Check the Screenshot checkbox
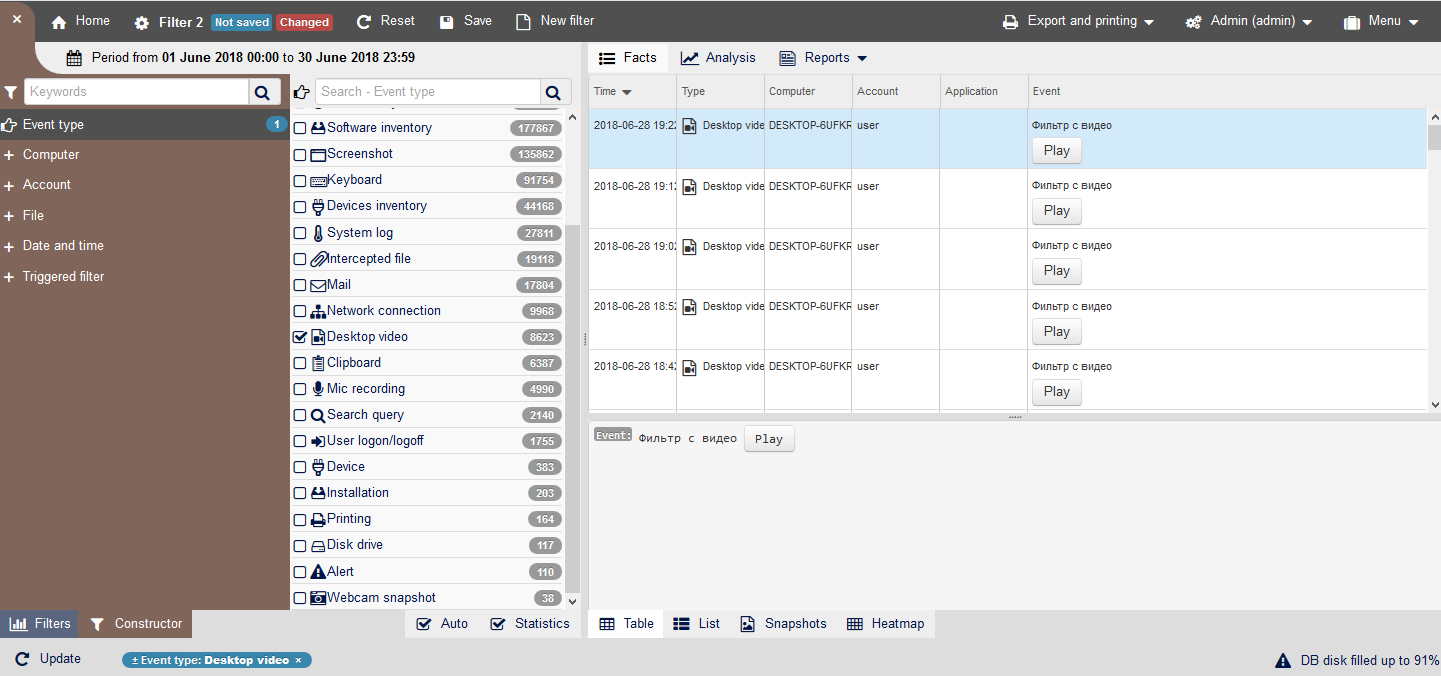 [x=300, y=155]
